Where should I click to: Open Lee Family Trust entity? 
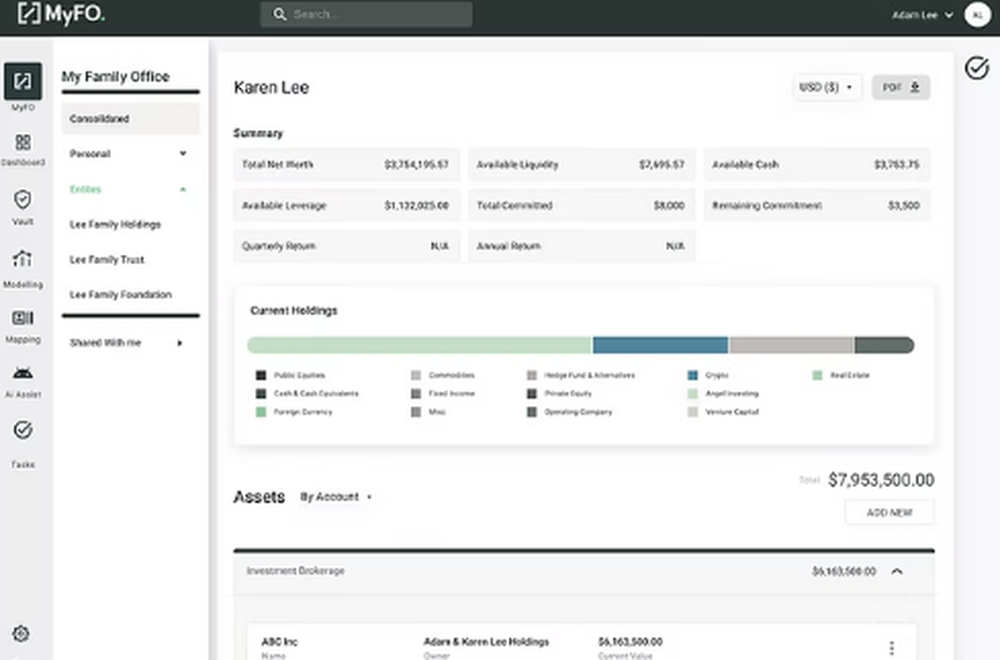click(x=107, y=260)
